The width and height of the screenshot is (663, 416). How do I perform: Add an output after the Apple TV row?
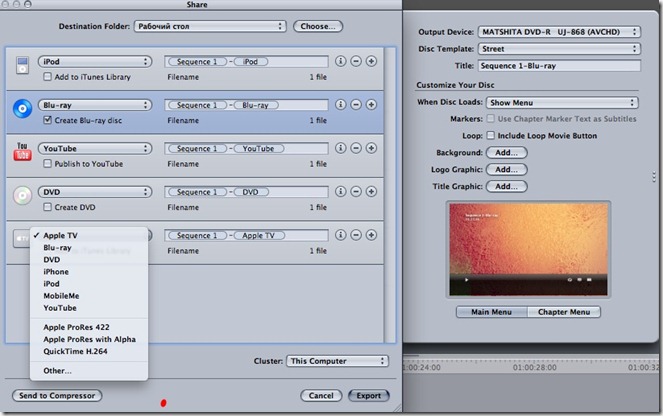371,235
